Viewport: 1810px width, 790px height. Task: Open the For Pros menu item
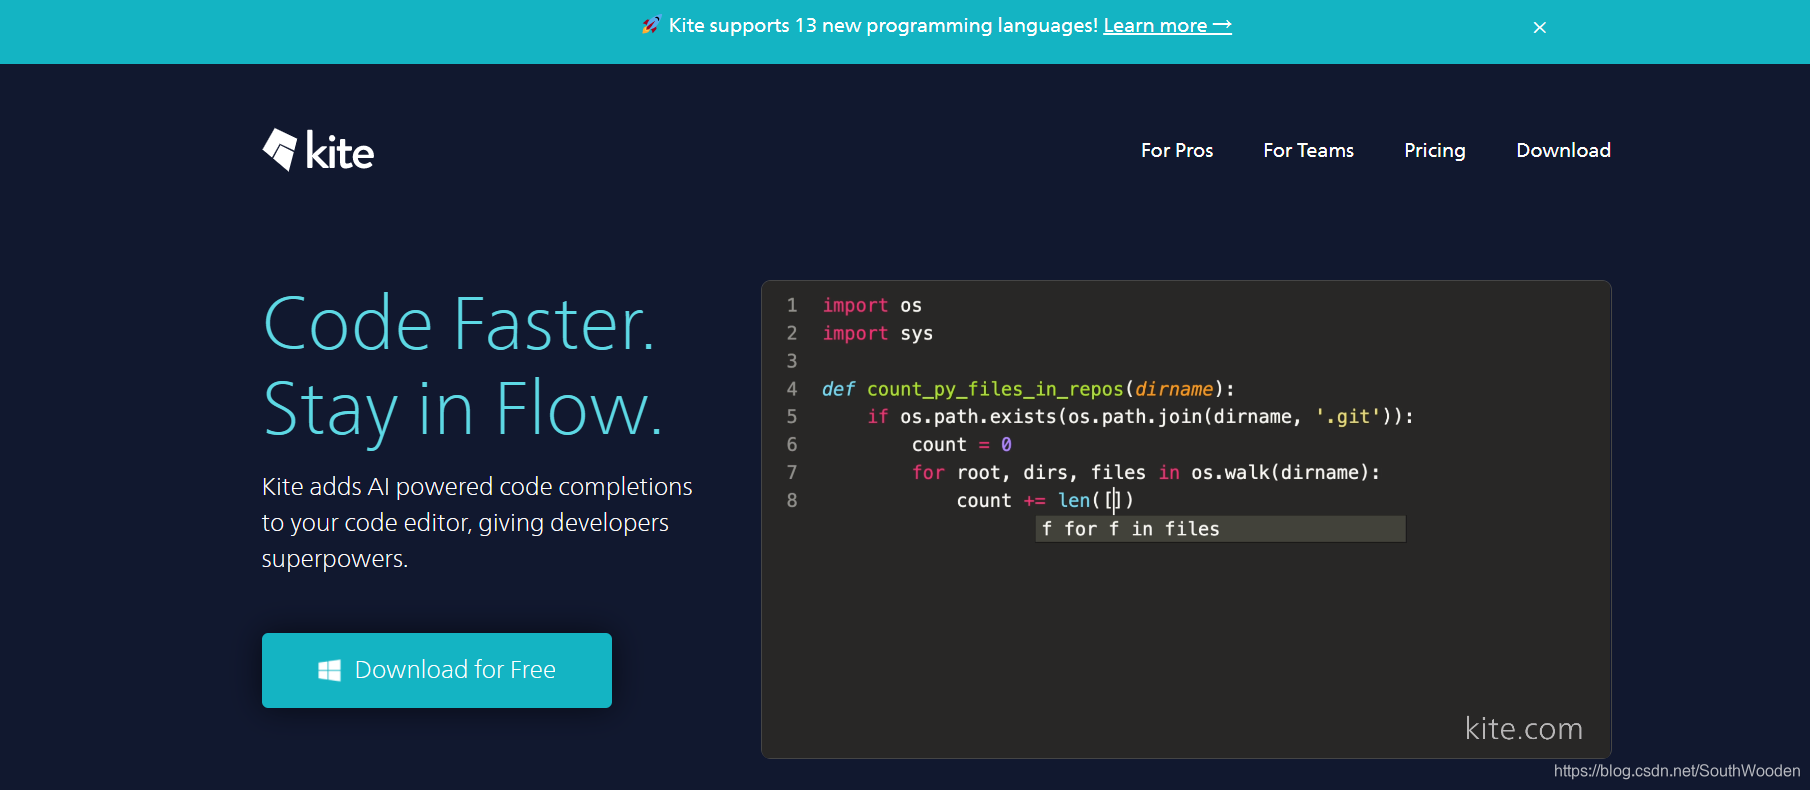[1177, 150]
